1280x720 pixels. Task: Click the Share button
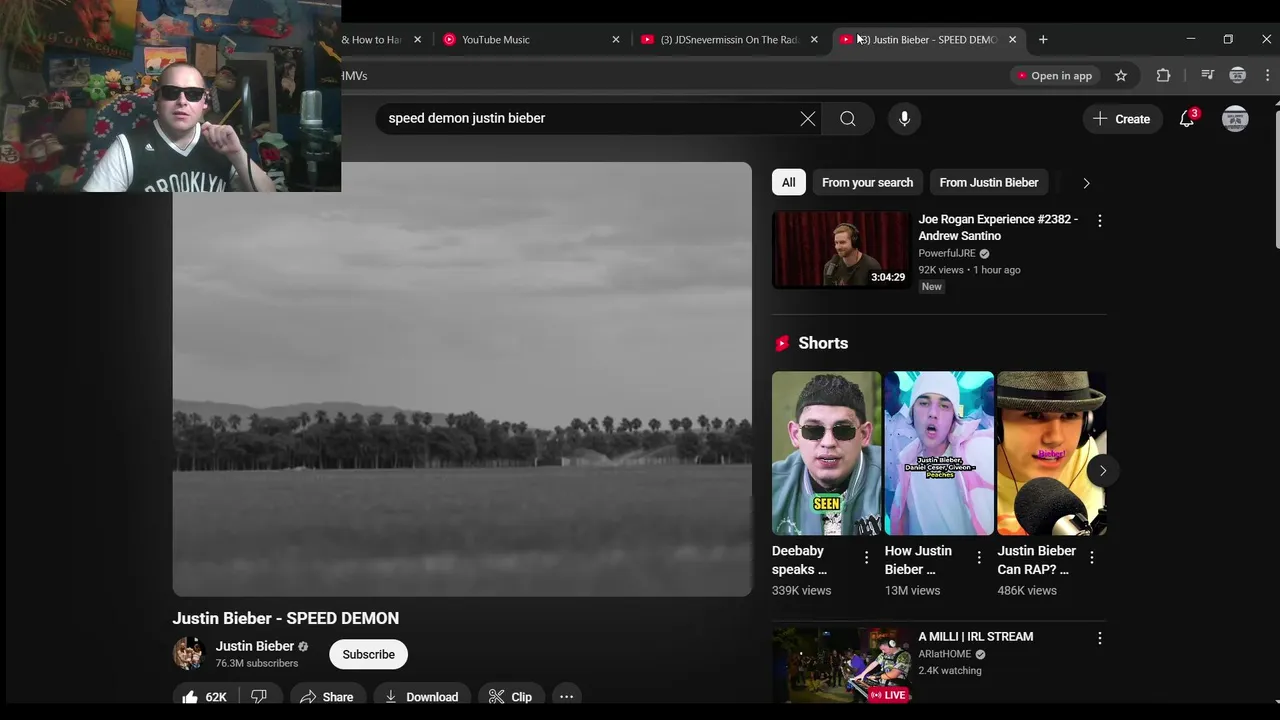(x=326, y=697)
